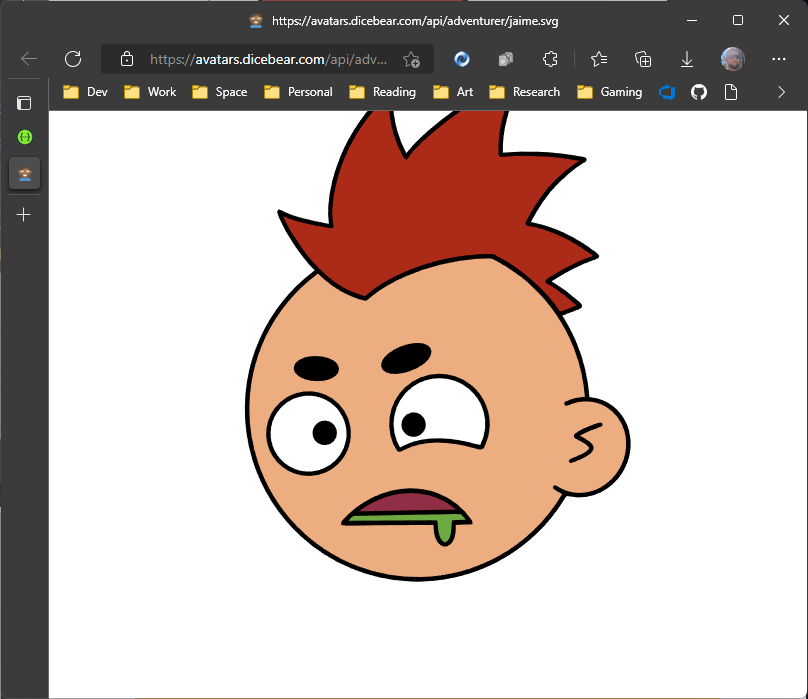Viewport: 808px width, 699px height.
Task: Open a new tab with the plus icon
Action: click(x=24, y=214)
